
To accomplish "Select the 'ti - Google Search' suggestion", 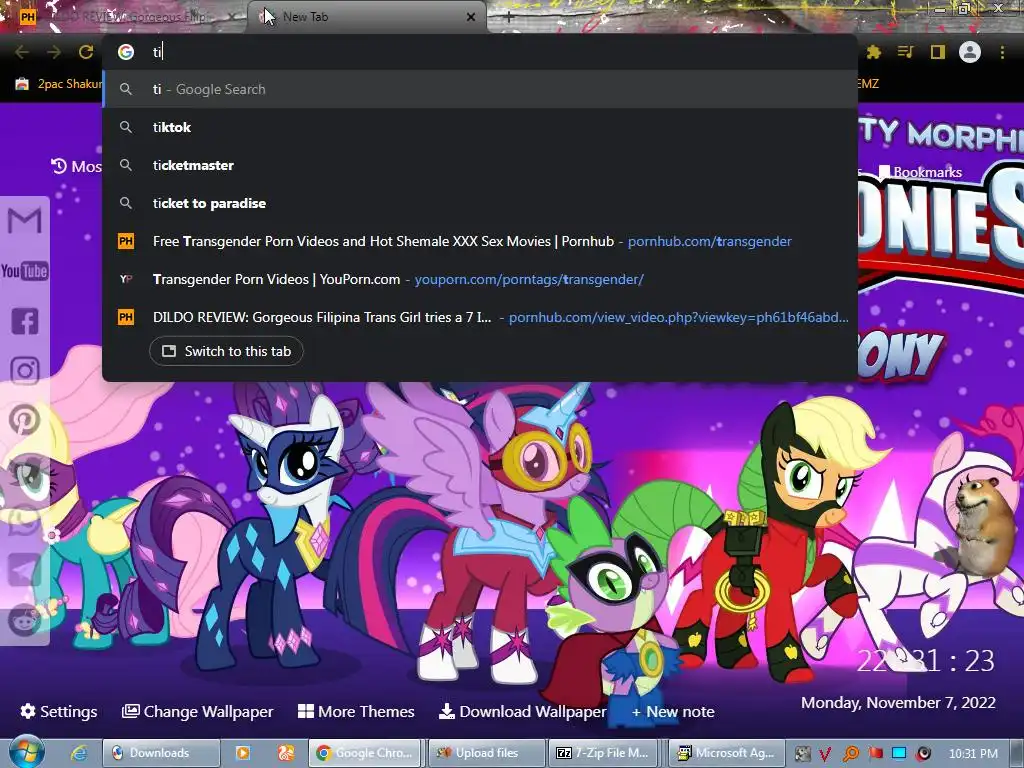I will coord(480,89).
